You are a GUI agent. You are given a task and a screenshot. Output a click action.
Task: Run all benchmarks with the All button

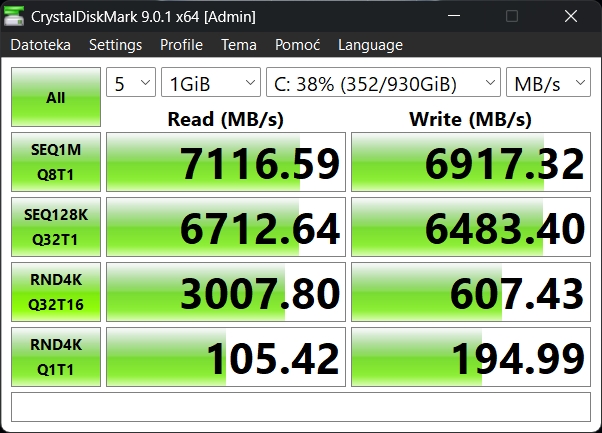click(x=56, y=97)
